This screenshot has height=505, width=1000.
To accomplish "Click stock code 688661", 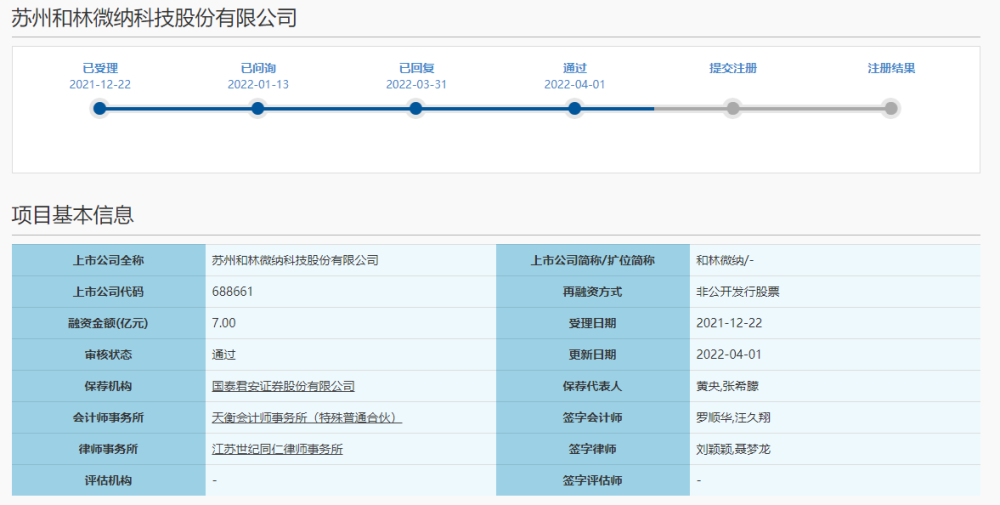I will coord(232,291).
